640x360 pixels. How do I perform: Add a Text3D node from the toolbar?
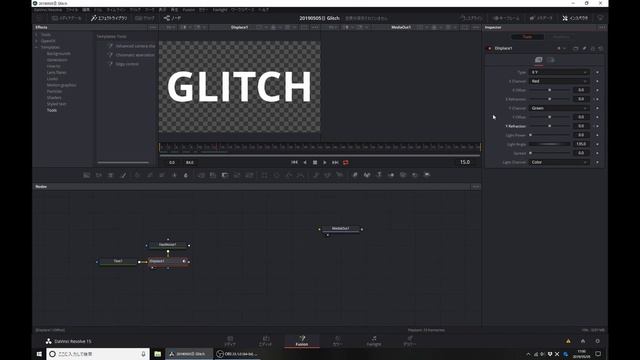tap(379, 175)
